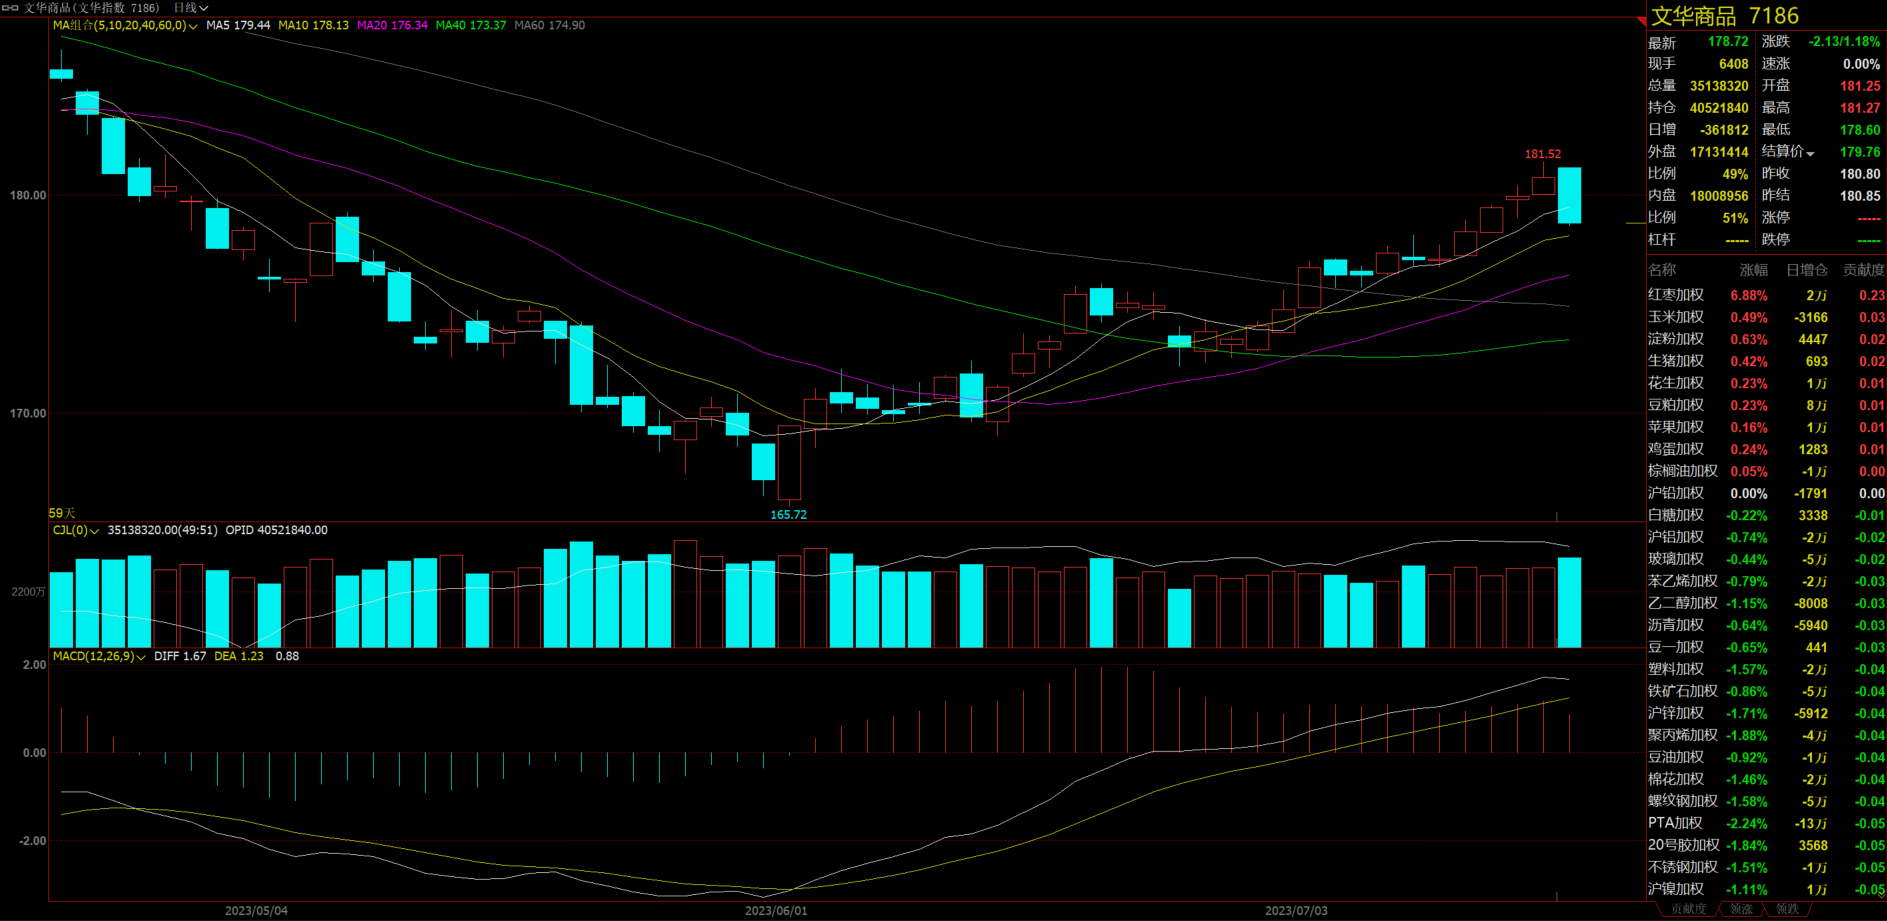
Task: Sort list by 涨幅 column header
Action: pyautogui.click(x=1754, y=270)
